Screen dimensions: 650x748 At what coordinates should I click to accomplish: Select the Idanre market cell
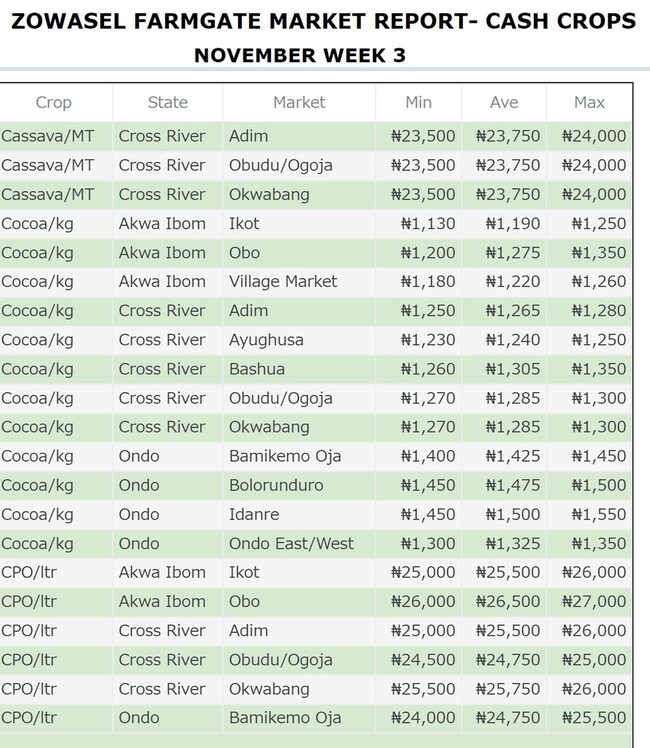coord(254,515)
